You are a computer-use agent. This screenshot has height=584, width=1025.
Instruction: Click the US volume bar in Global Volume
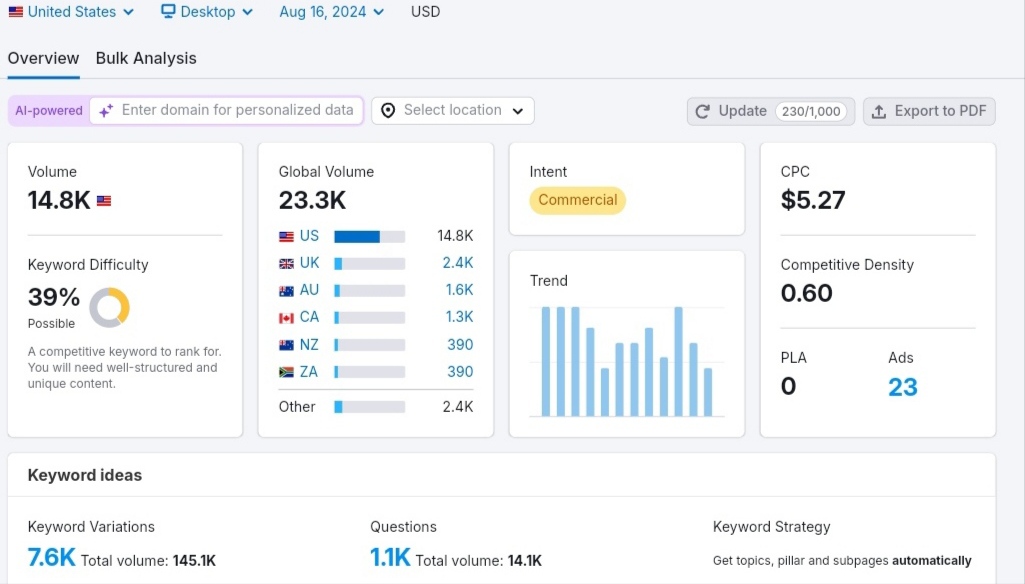[369, 237]
